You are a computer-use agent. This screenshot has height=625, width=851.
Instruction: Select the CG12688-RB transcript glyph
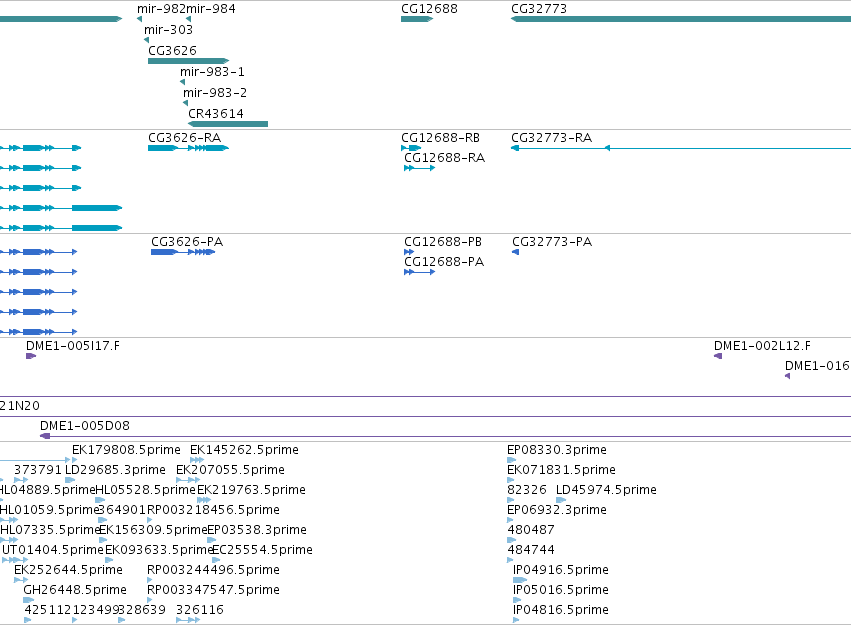[411, 148]
